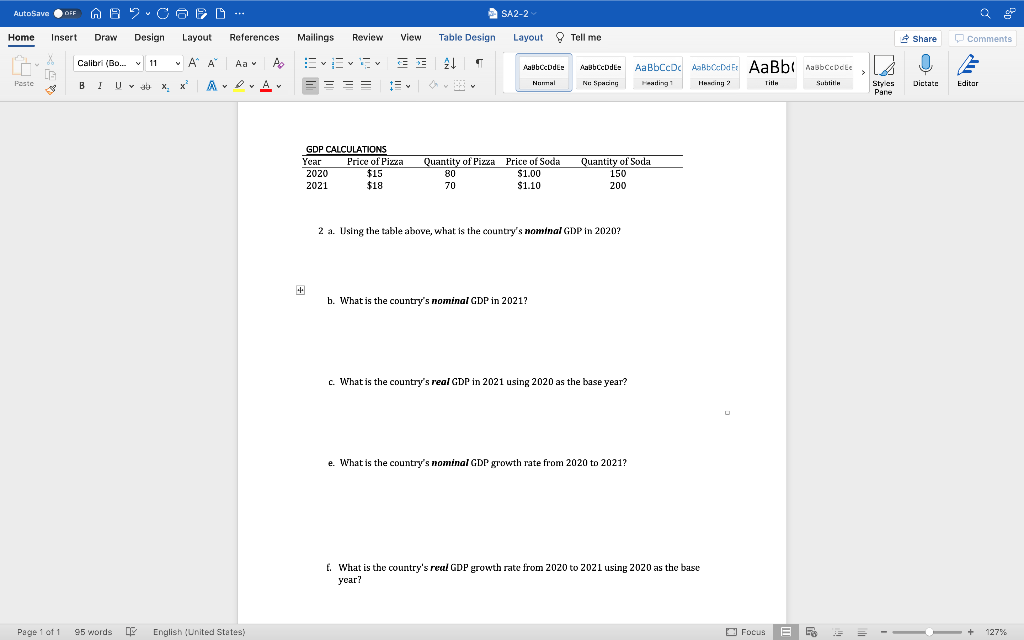The image size is (1024, 640).
Task: Apply text effects to selection
Action: tap(212, 86)
